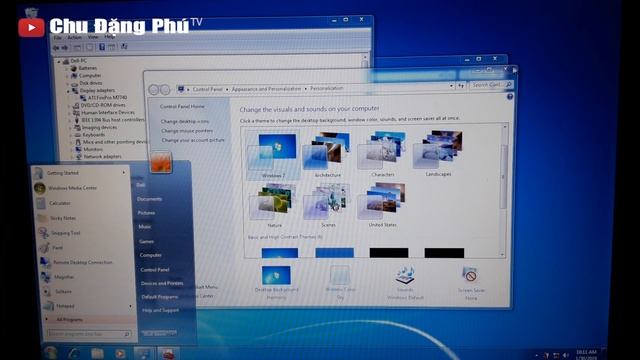Open Paint from Start menu
Screen dimensions: 640x360
pyautogui.click(x=84, y=248)
